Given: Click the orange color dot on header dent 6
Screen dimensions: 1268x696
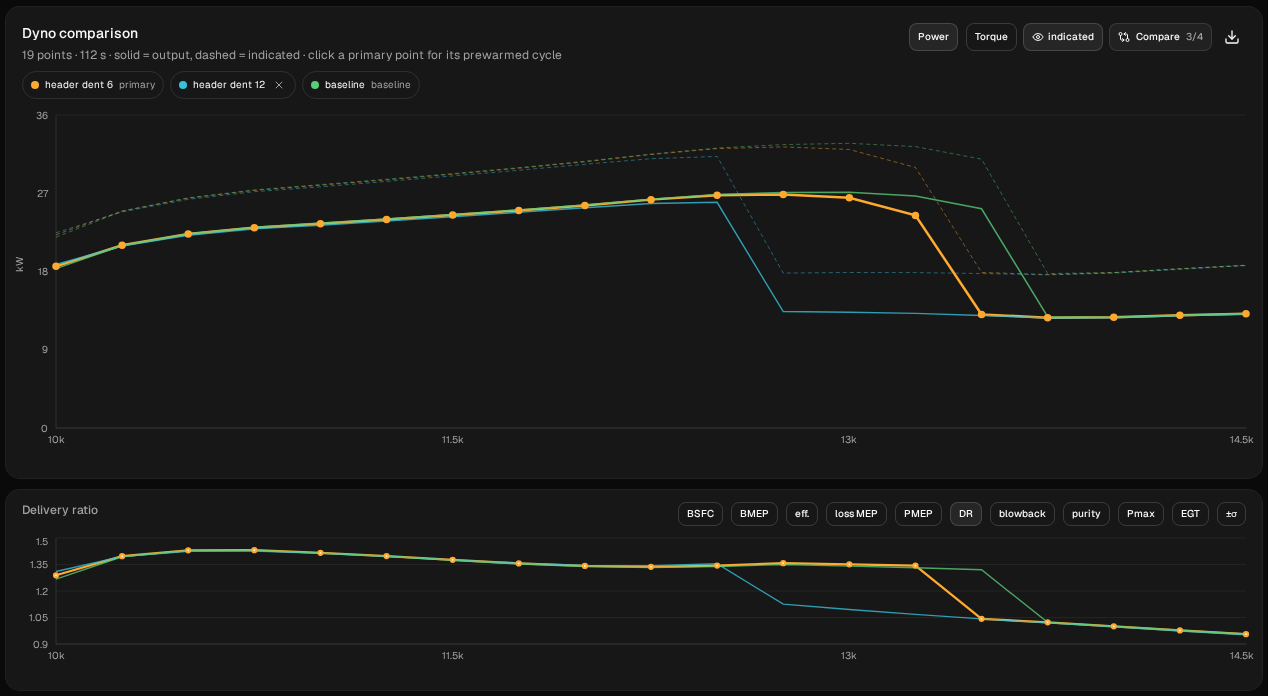Looking at the screenshot, I should click(x=35, y=85).
